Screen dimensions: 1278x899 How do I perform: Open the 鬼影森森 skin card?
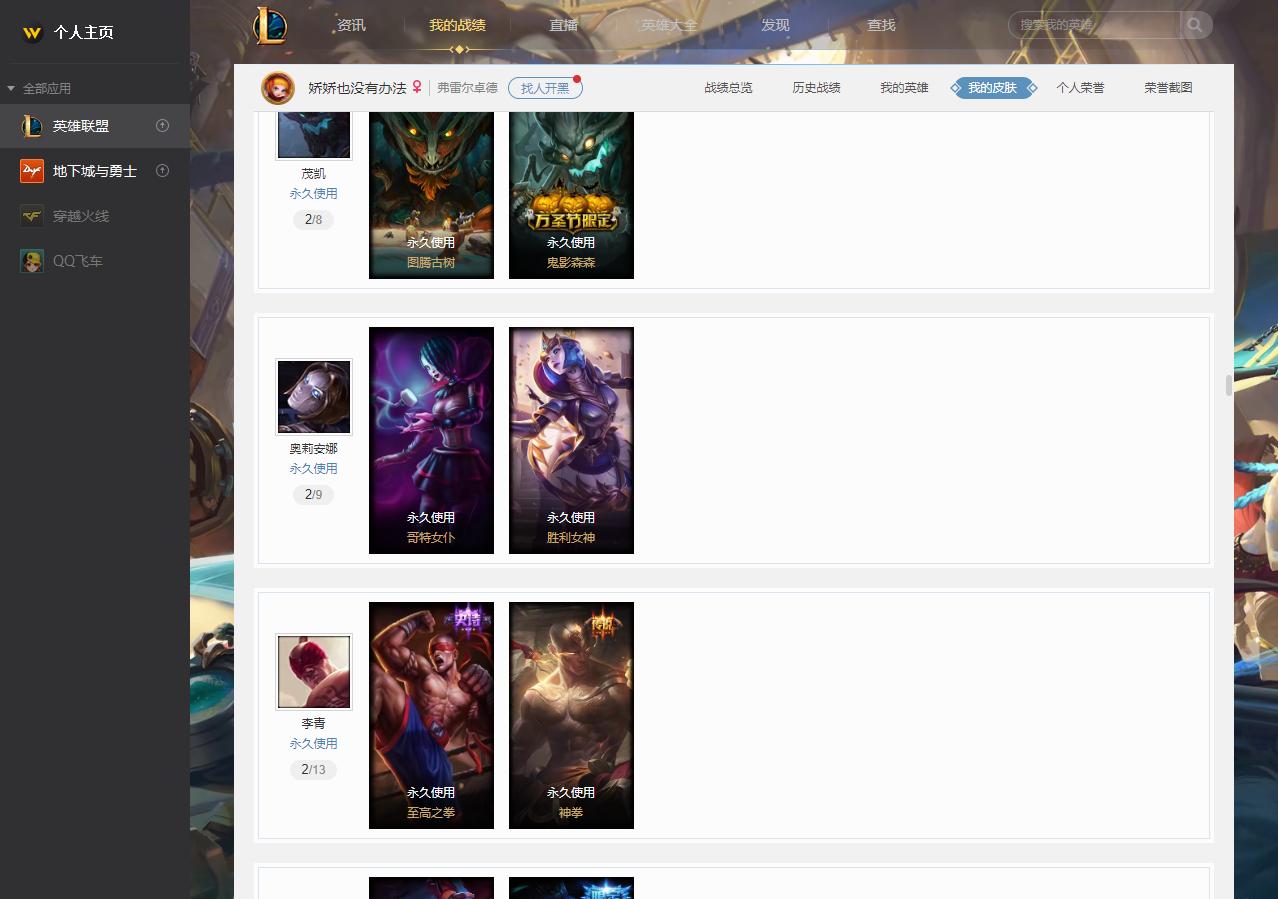point(571,195)
